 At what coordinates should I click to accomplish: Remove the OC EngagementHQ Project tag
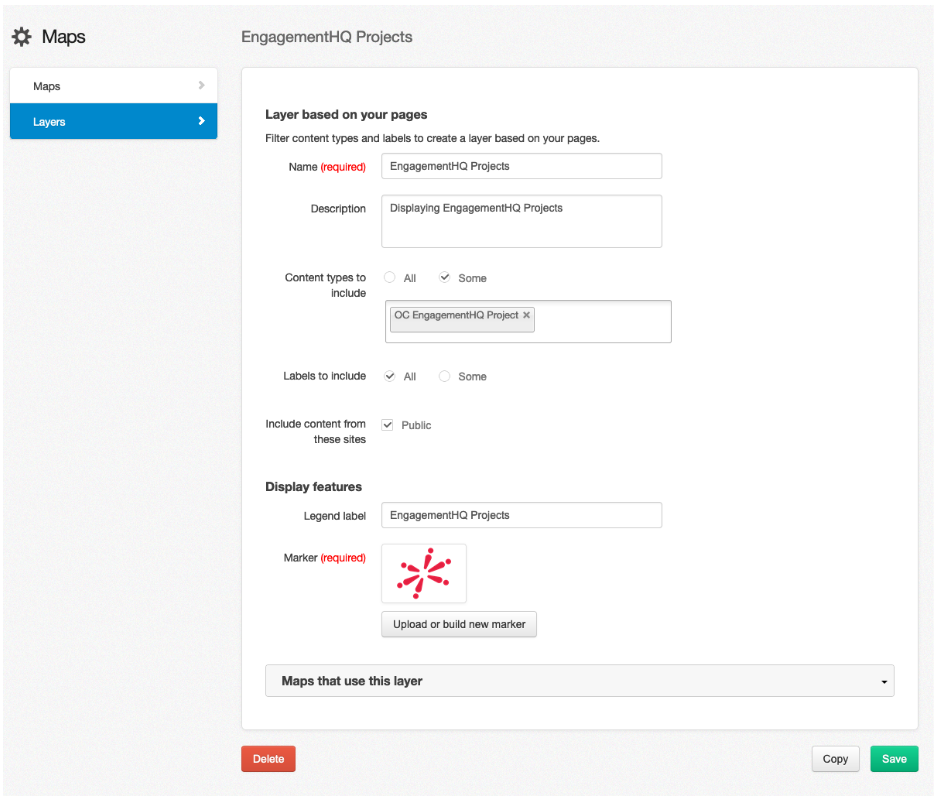pos(526,315)
